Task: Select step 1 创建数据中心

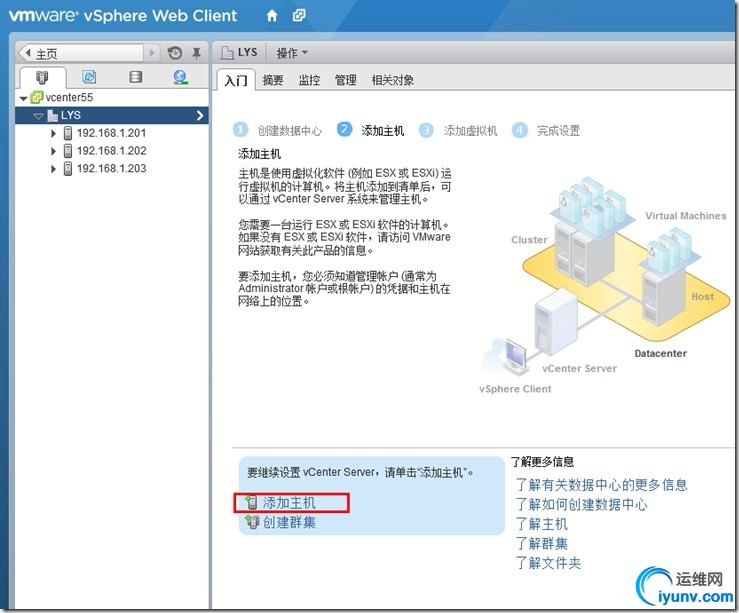Action: tap(277, 130)
